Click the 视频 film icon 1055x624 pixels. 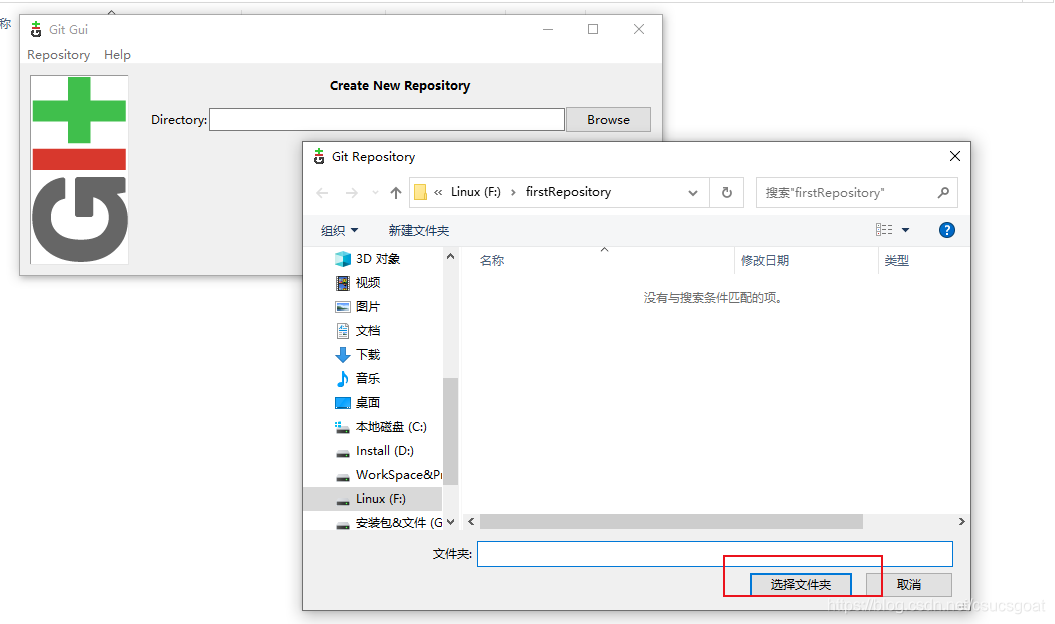coord(343,283)
